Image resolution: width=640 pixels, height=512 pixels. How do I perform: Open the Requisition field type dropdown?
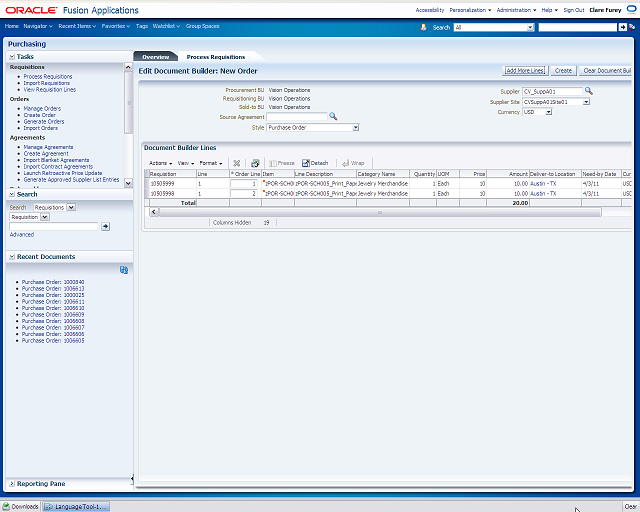45,217
